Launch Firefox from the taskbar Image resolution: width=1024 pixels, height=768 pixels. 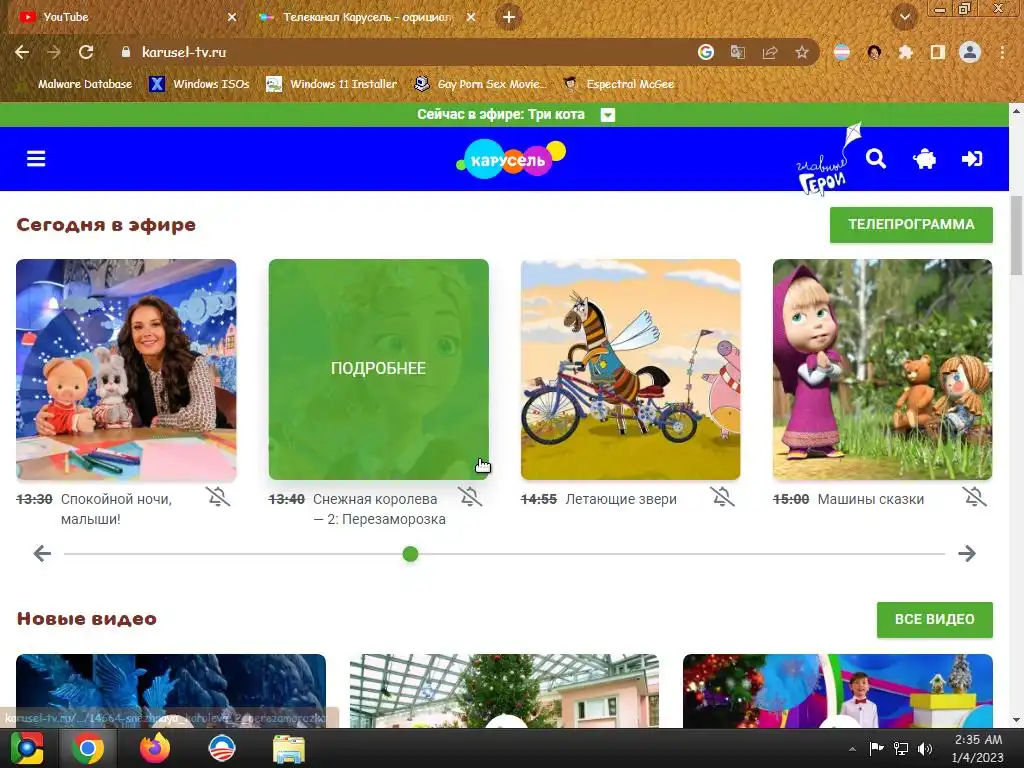pos(155,748)
